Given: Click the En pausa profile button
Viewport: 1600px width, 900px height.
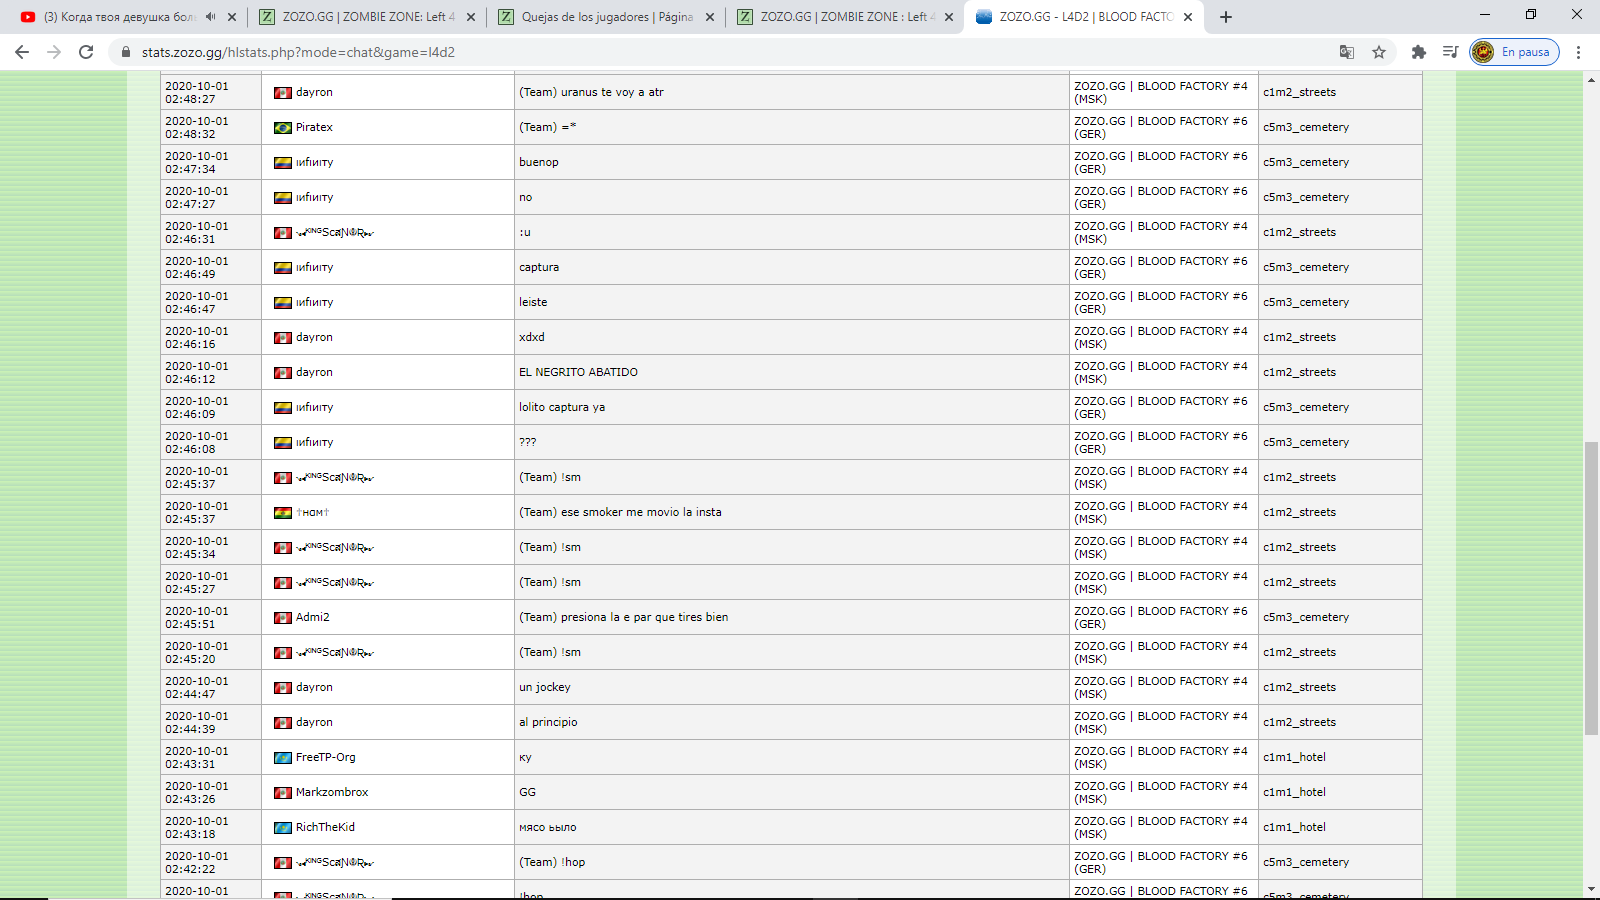Looking at the screenshot, I should [1514, 52].
